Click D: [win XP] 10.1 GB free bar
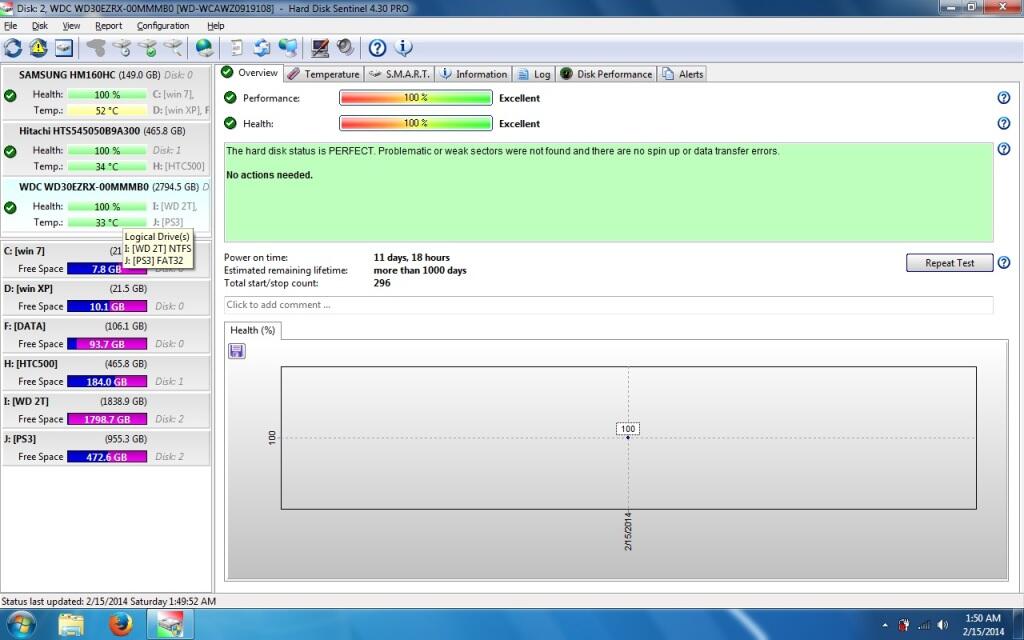The width and height of the screenshot is (1024, 640). (x=107, y=306)
